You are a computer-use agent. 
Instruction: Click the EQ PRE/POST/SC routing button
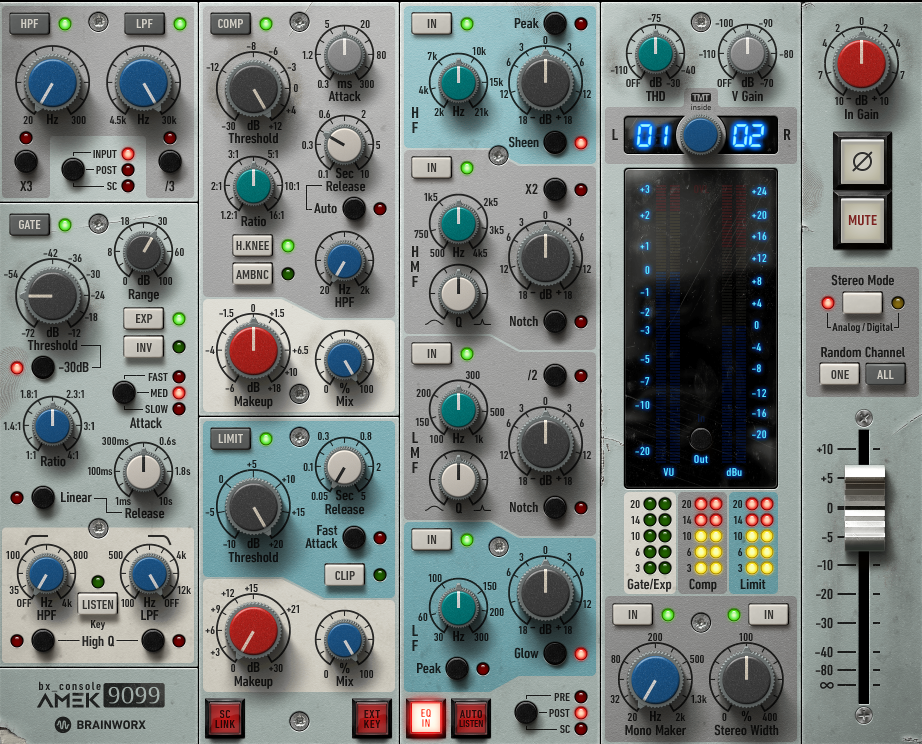[x=526, y=712]
